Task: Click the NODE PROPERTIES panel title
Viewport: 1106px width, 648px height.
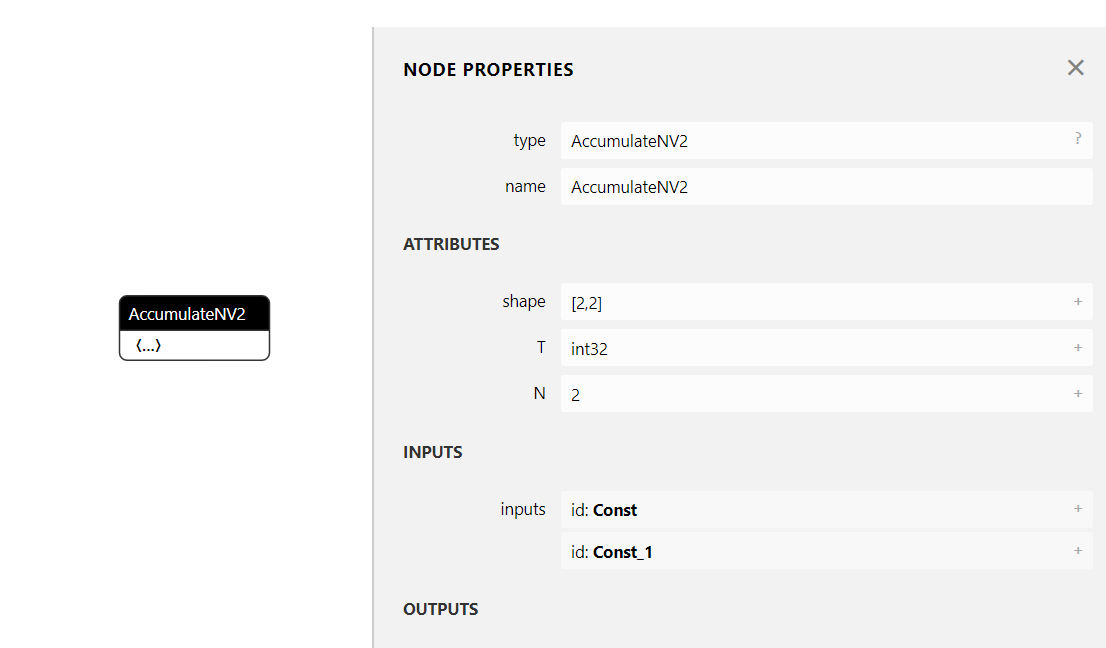Action: coord(488,70)
